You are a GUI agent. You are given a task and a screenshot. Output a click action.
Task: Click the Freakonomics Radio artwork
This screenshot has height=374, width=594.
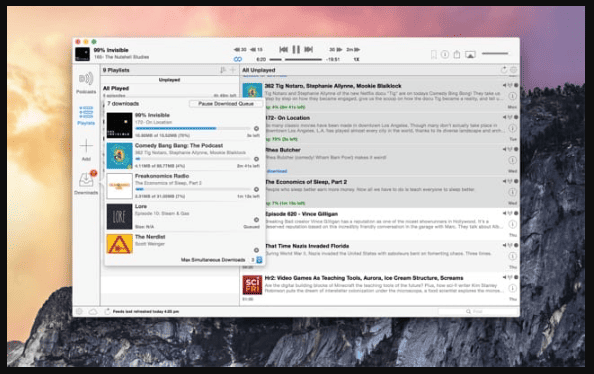coord(119,186)
